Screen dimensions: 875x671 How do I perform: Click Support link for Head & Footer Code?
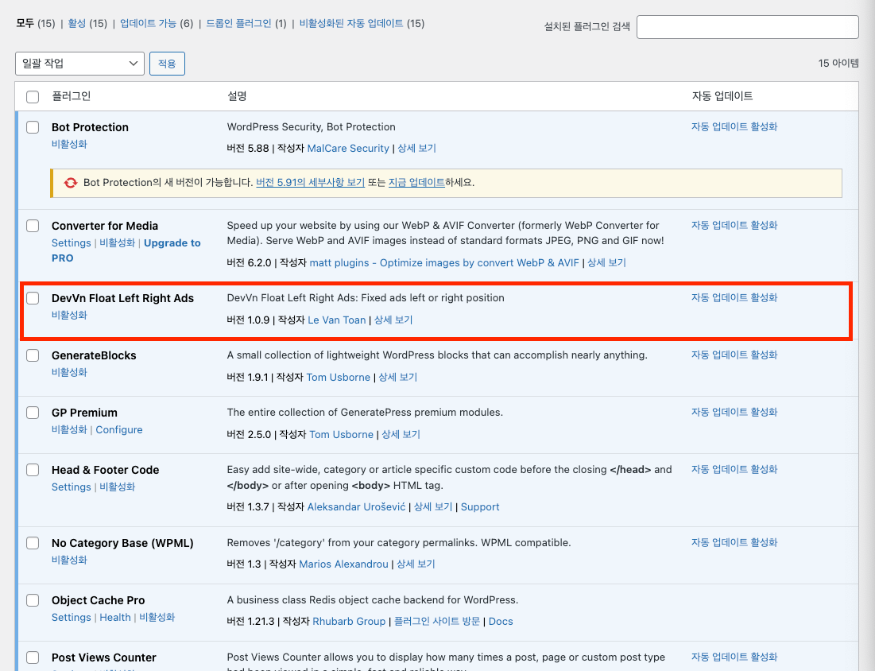click(x=480, y=507)
